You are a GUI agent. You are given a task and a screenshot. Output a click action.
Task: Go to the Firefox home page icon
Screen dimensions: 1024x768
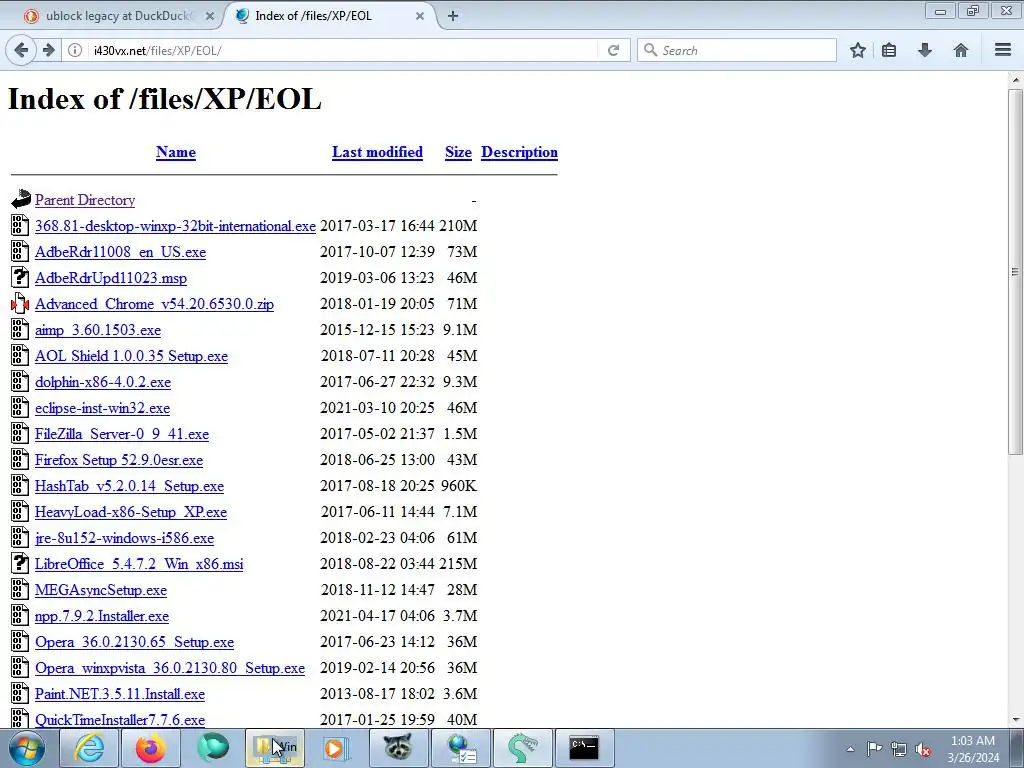961,50
